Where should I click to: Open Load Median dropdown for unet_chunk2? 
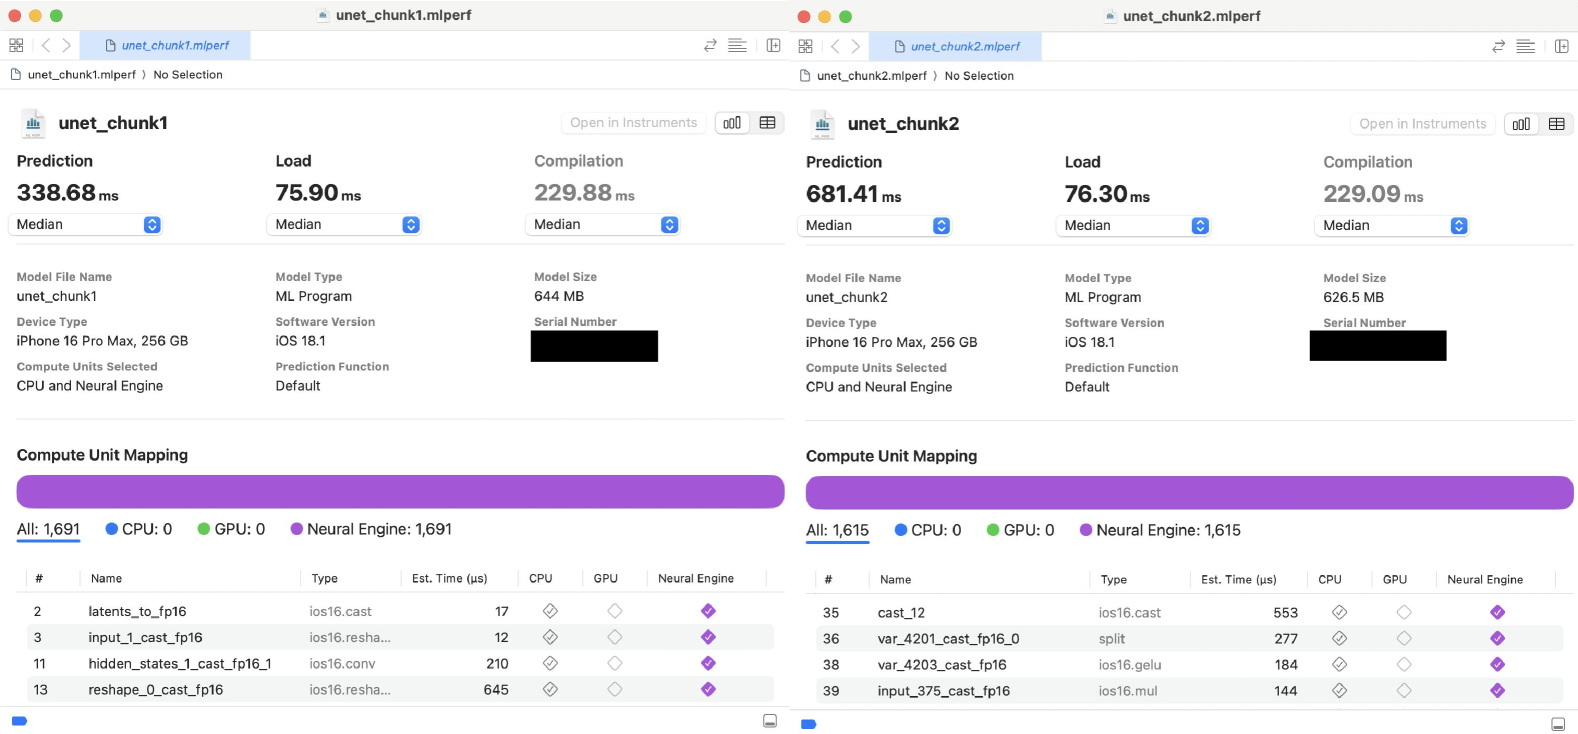[x=1133, y=226]
